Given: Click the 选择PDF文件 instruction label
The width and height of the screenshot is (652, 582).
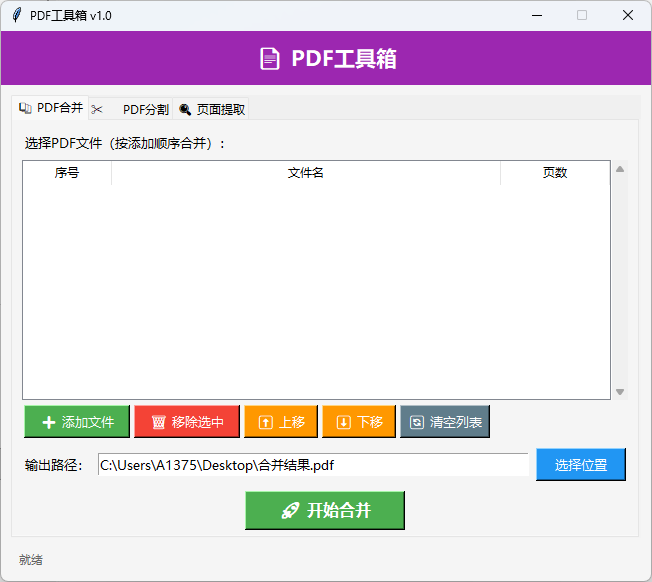Looking at the screenshot, I should pyautogui.click(x=125, y=143).
